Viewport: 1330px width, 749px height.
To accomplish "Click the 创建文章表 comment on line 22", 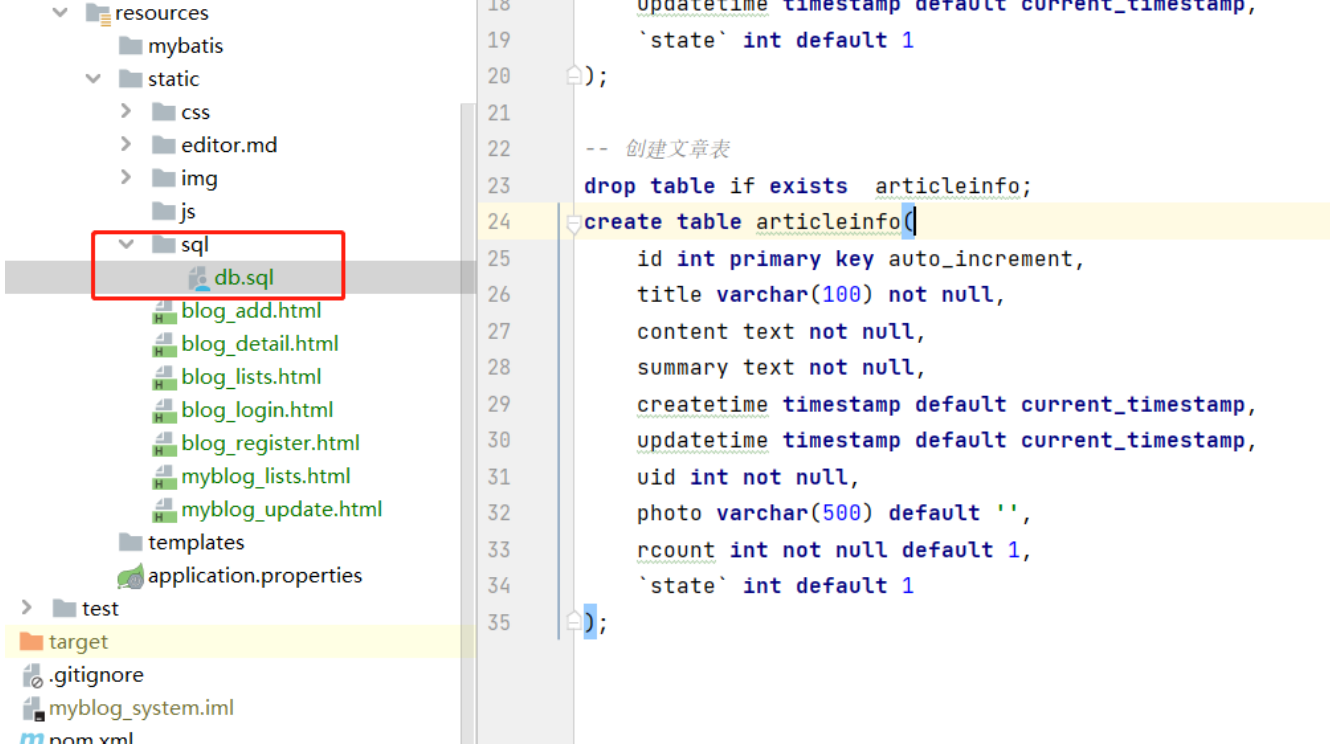I will click(677, 149).
